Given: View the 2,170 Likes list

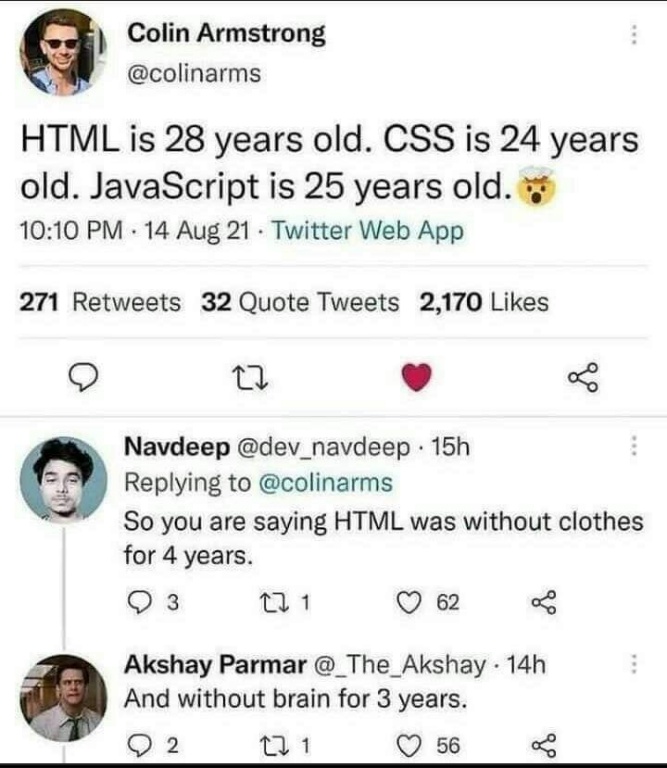Looking at the screenshot, I should pos(484,302).
